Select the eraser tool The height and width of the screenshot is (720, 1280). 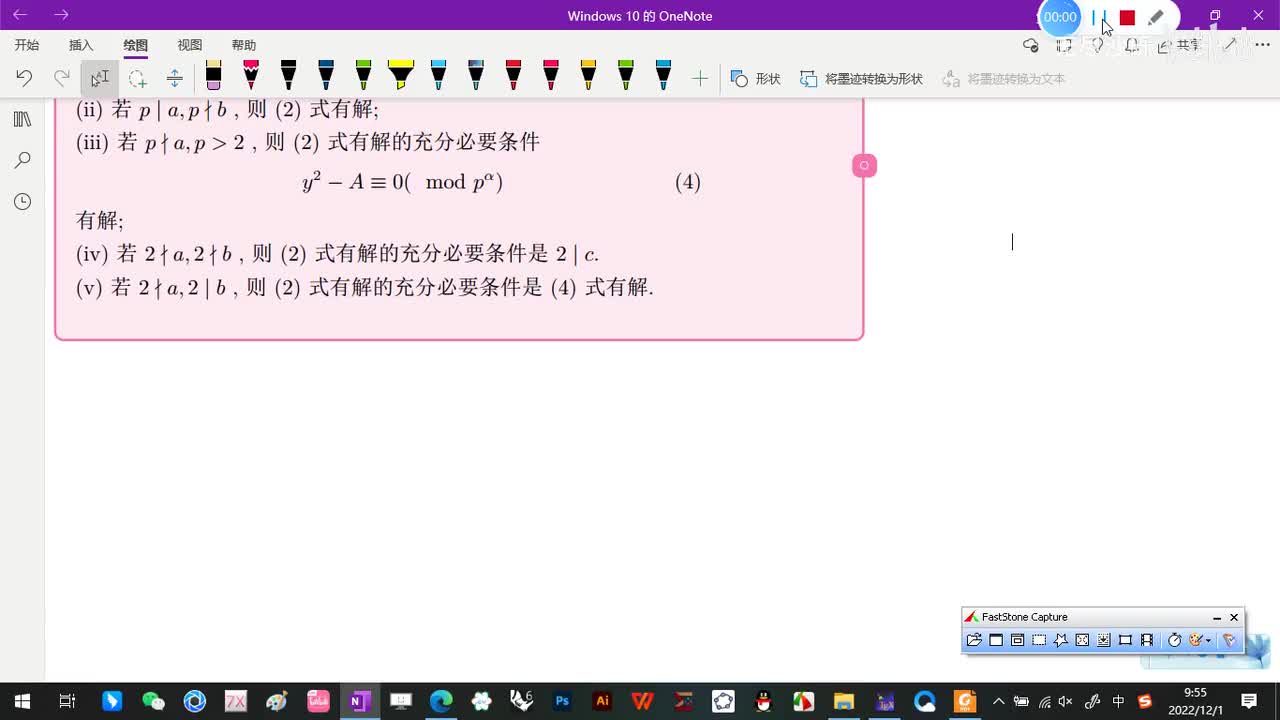(213, 76)
